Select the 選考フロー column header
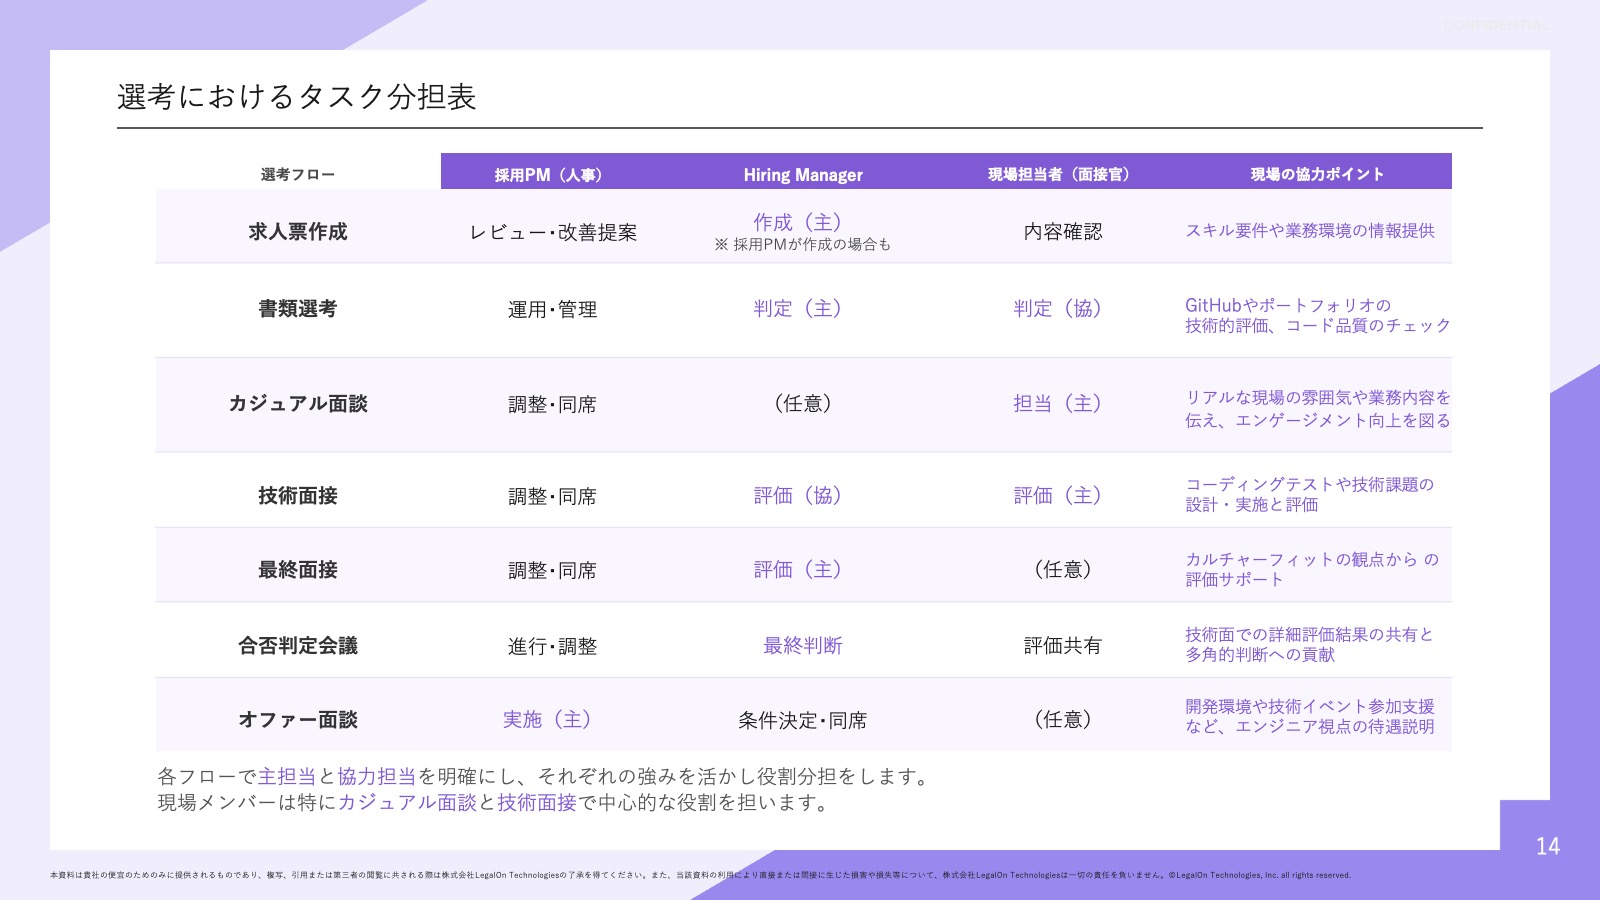This screenshot has height=900, width=1600. [298, 175]
